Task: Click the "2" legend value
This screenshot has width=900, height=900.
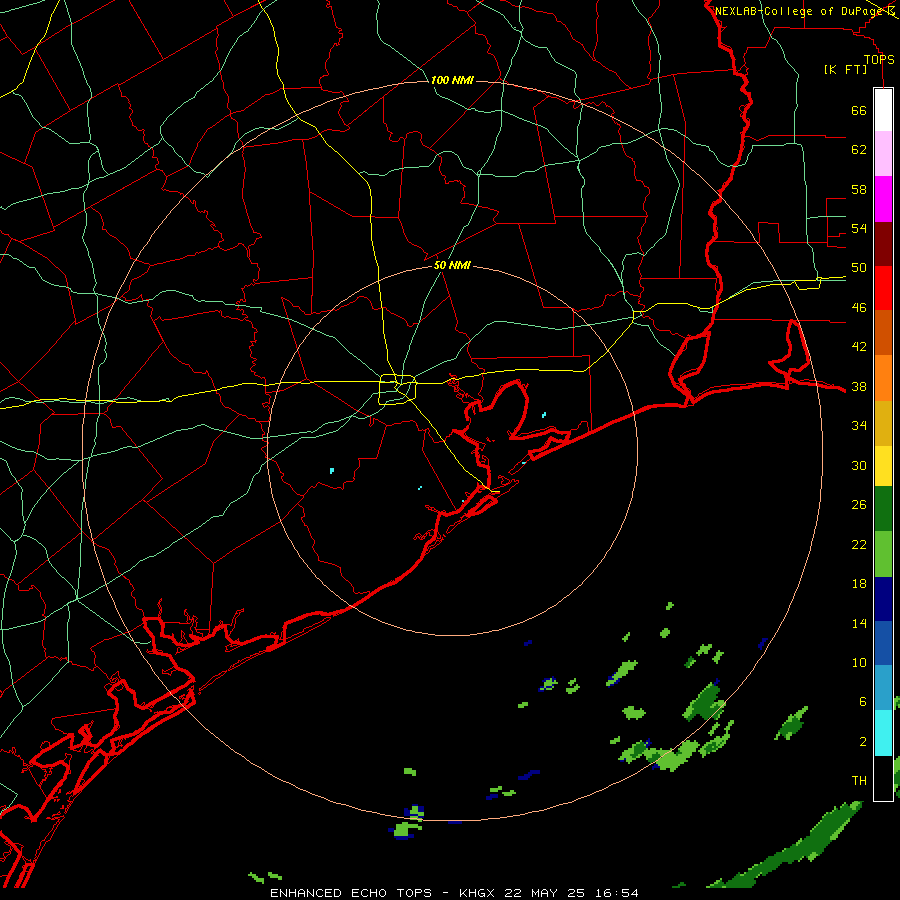Action: 863,742
